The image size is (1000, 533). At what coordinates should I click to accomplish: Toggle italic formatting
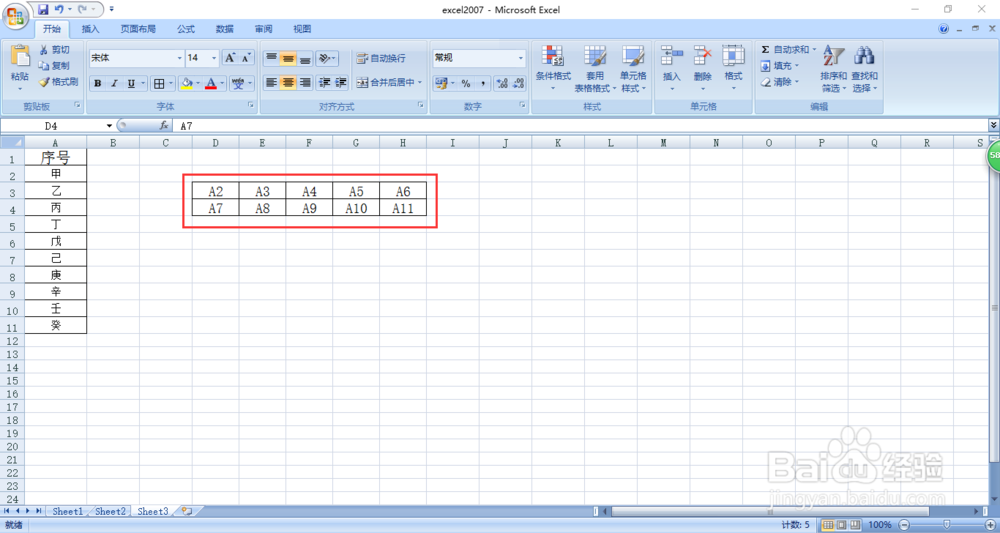114,84
